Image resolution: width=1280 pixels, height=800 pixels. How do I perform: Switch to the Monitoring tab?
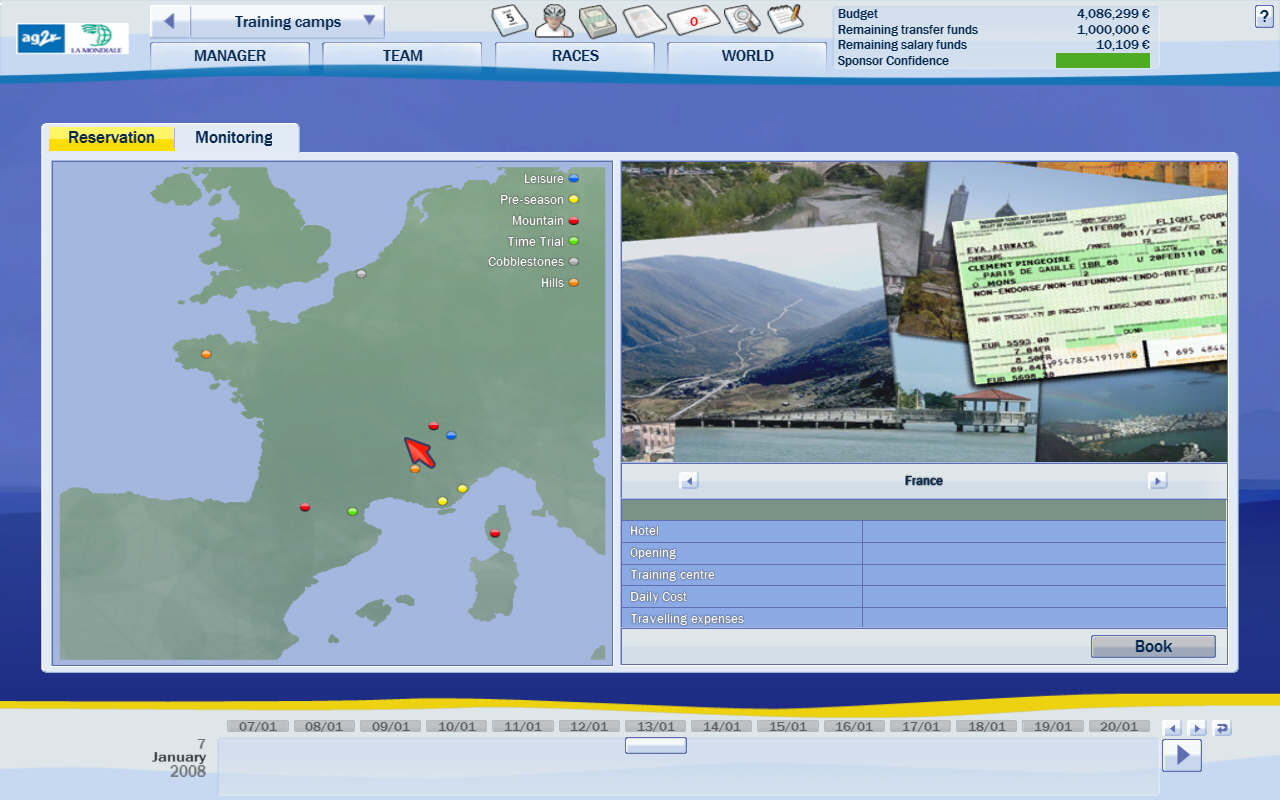(234, 138)
